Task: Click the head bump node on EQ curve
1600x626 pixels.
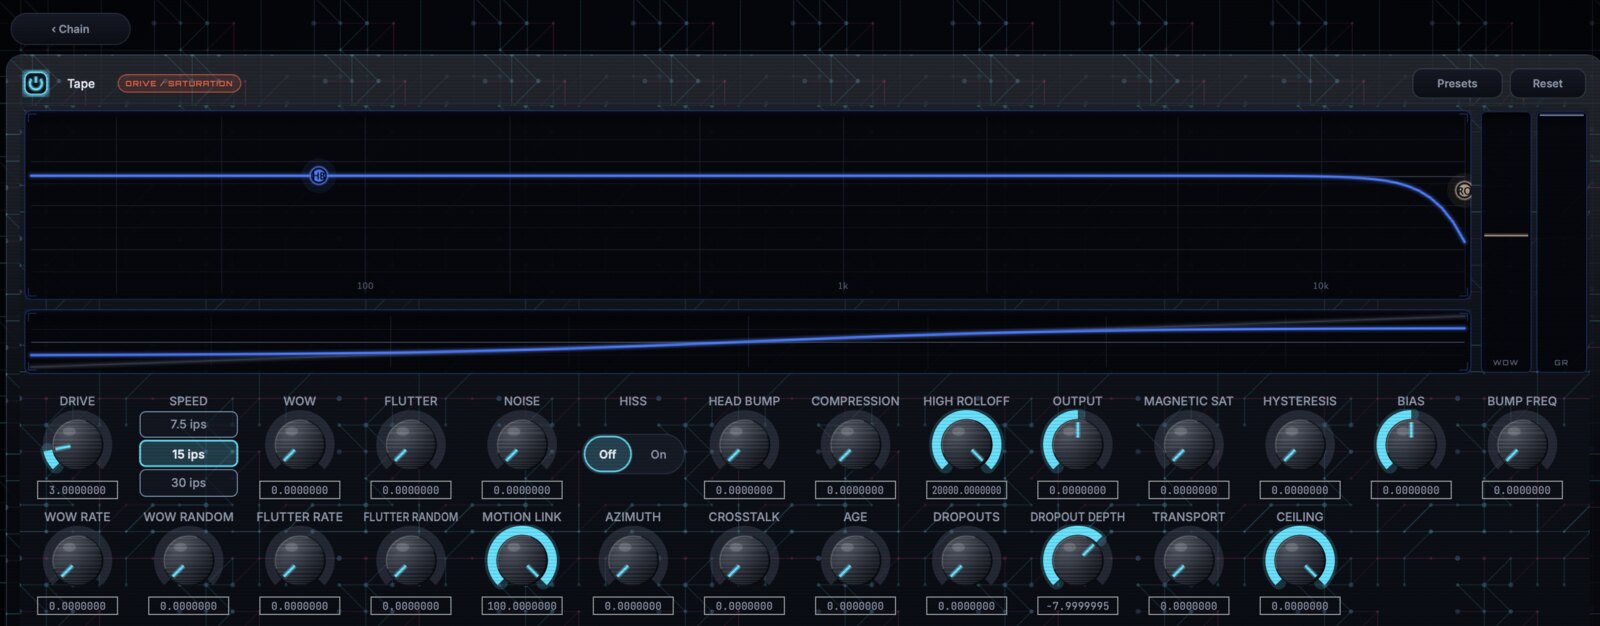Action: coord(319,176)
